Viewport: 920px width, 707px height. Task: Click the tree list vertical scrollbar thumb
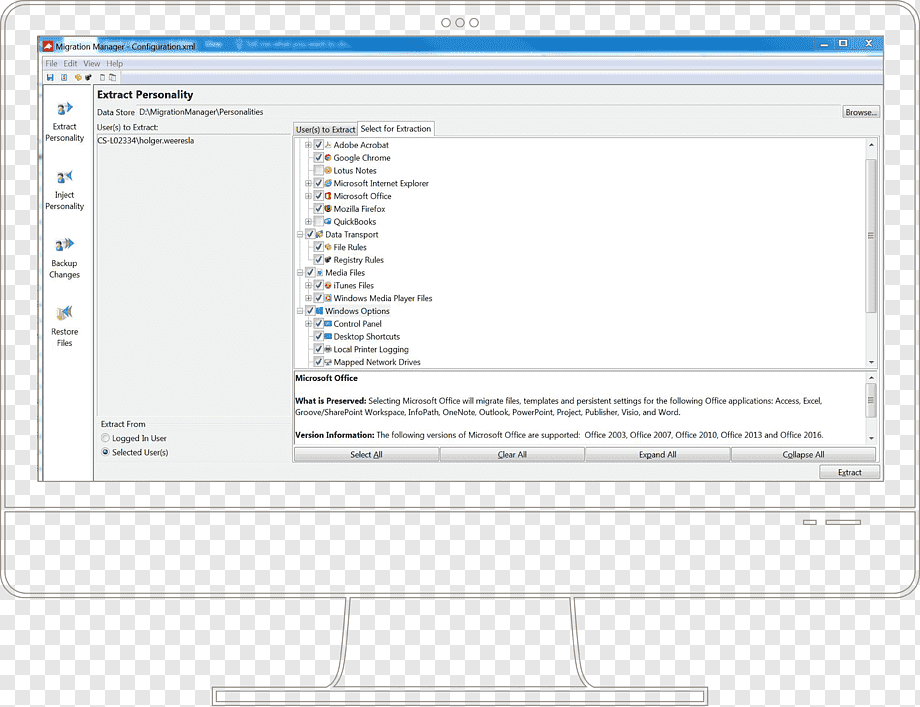point(871,236)
